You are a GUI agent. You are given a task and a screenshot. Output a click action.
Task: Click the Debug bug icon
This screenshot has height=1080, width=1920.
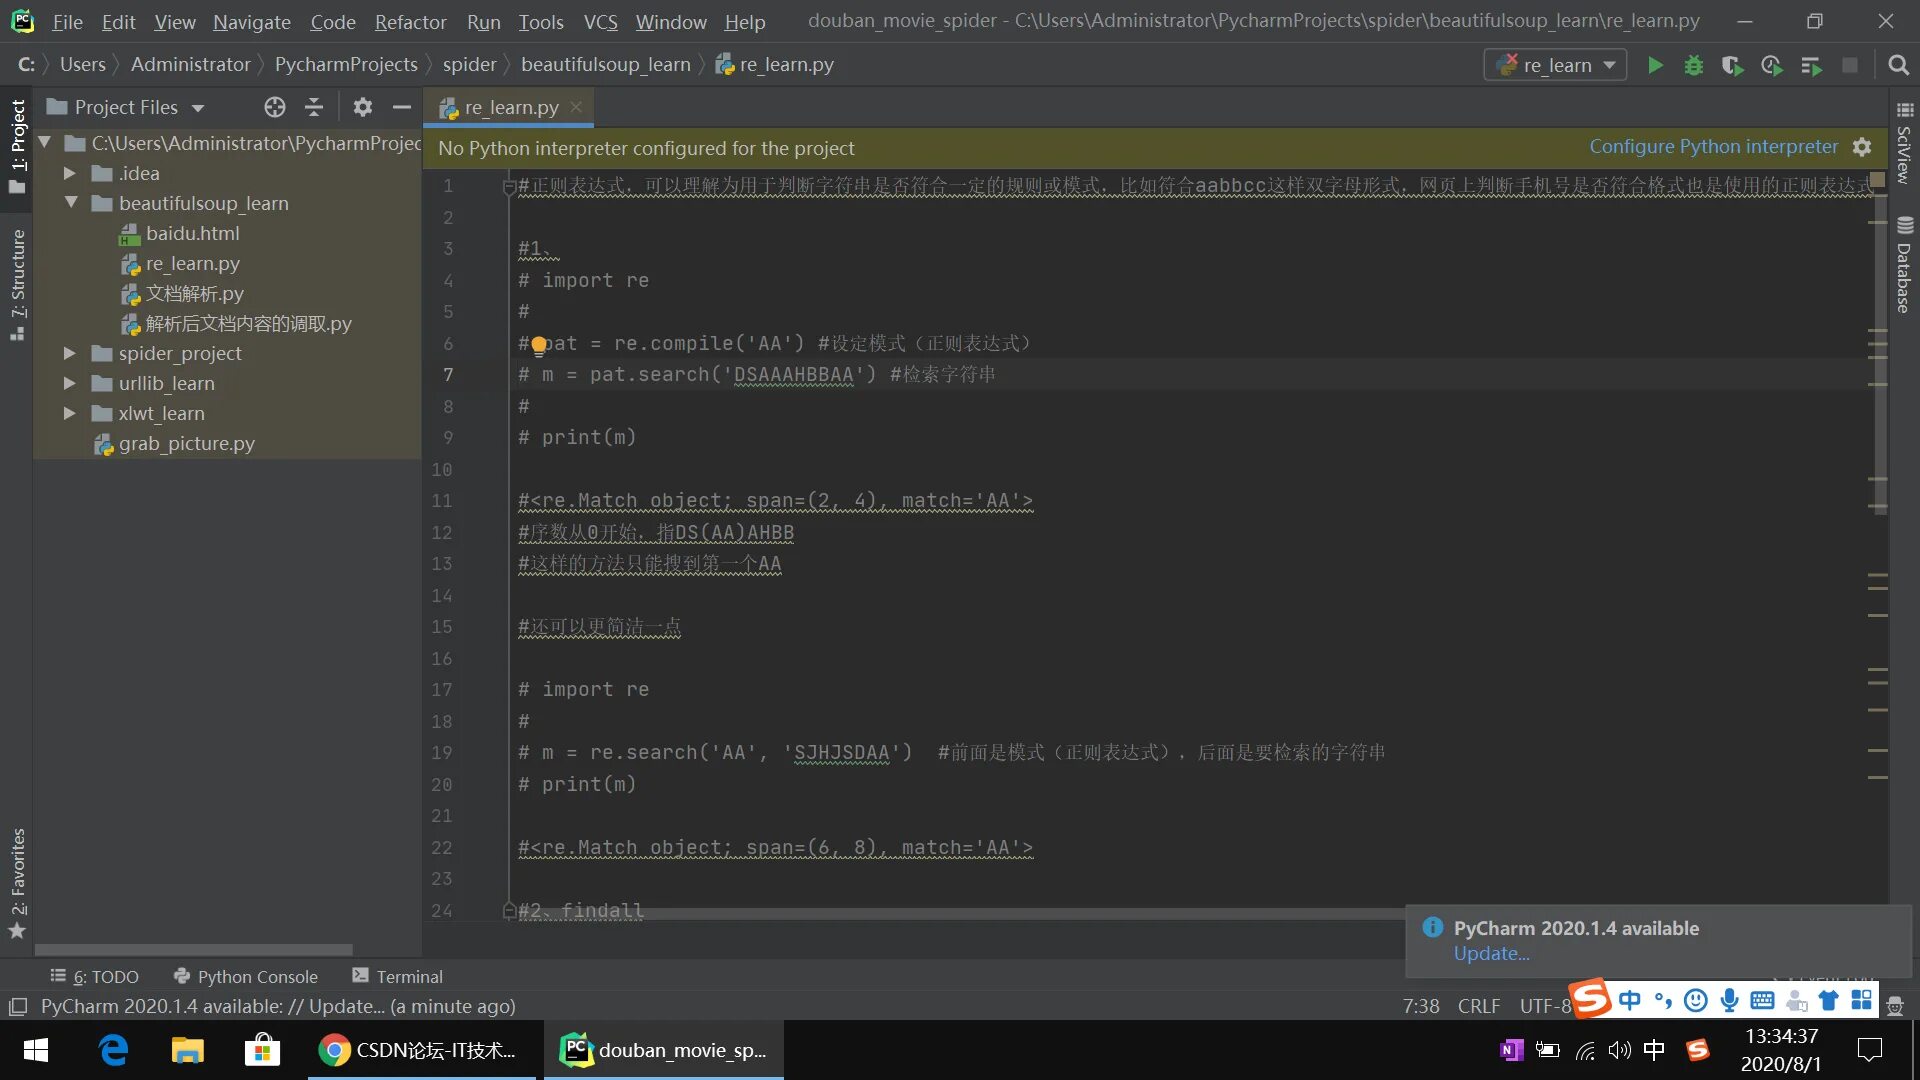(x=1693, y=66)
